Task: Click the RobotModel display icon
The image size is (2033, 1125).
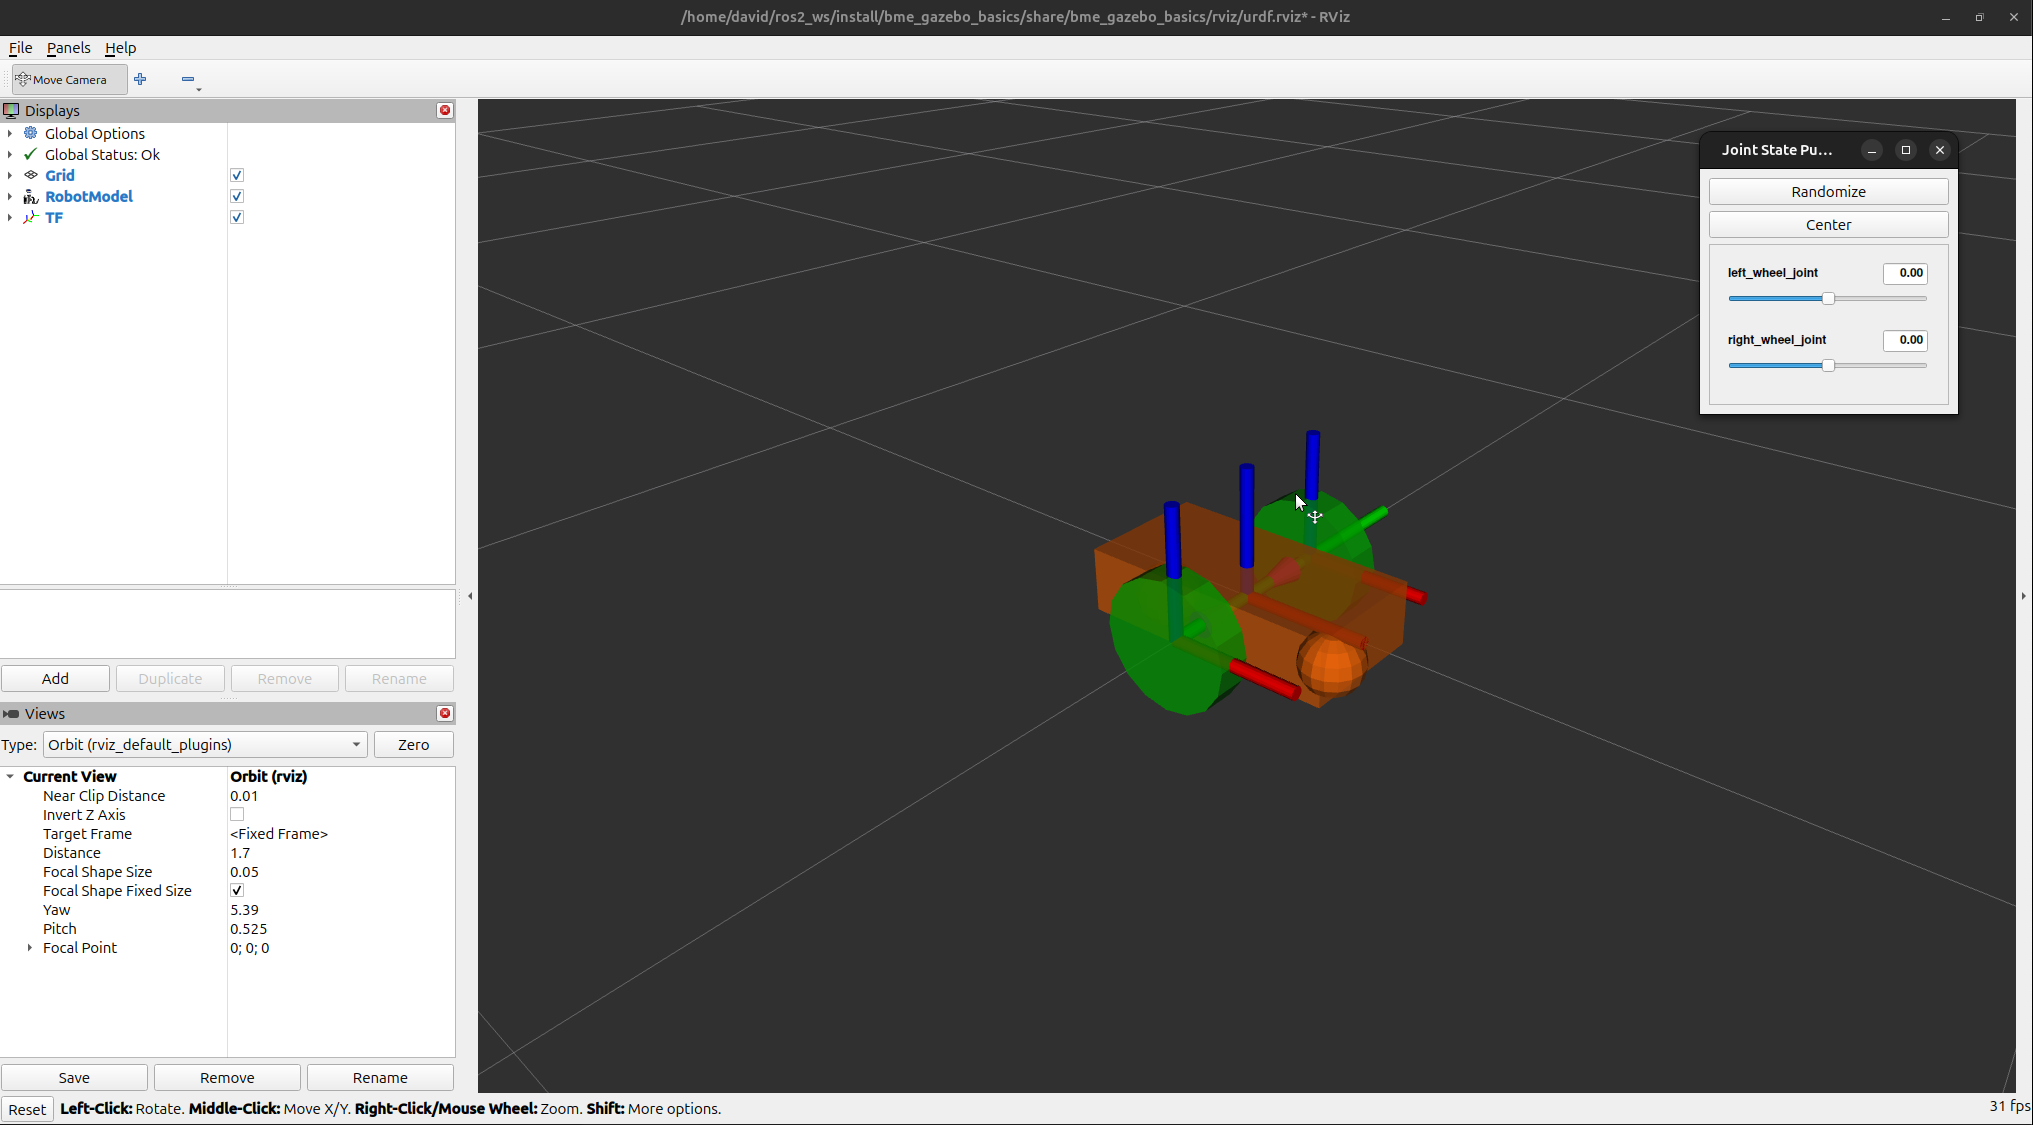Action: [31, 196]
